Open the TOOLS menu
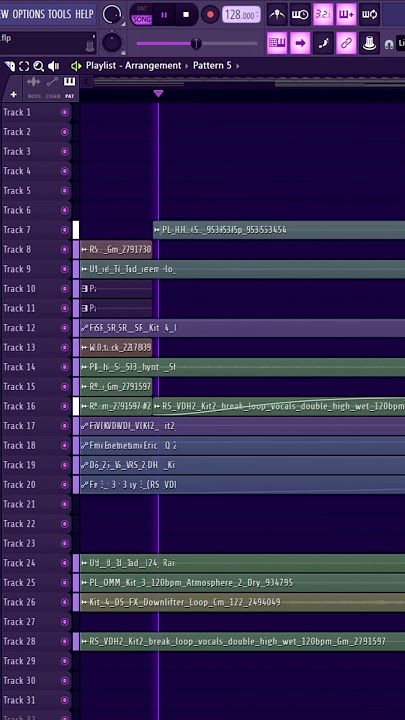 [60, 14]
